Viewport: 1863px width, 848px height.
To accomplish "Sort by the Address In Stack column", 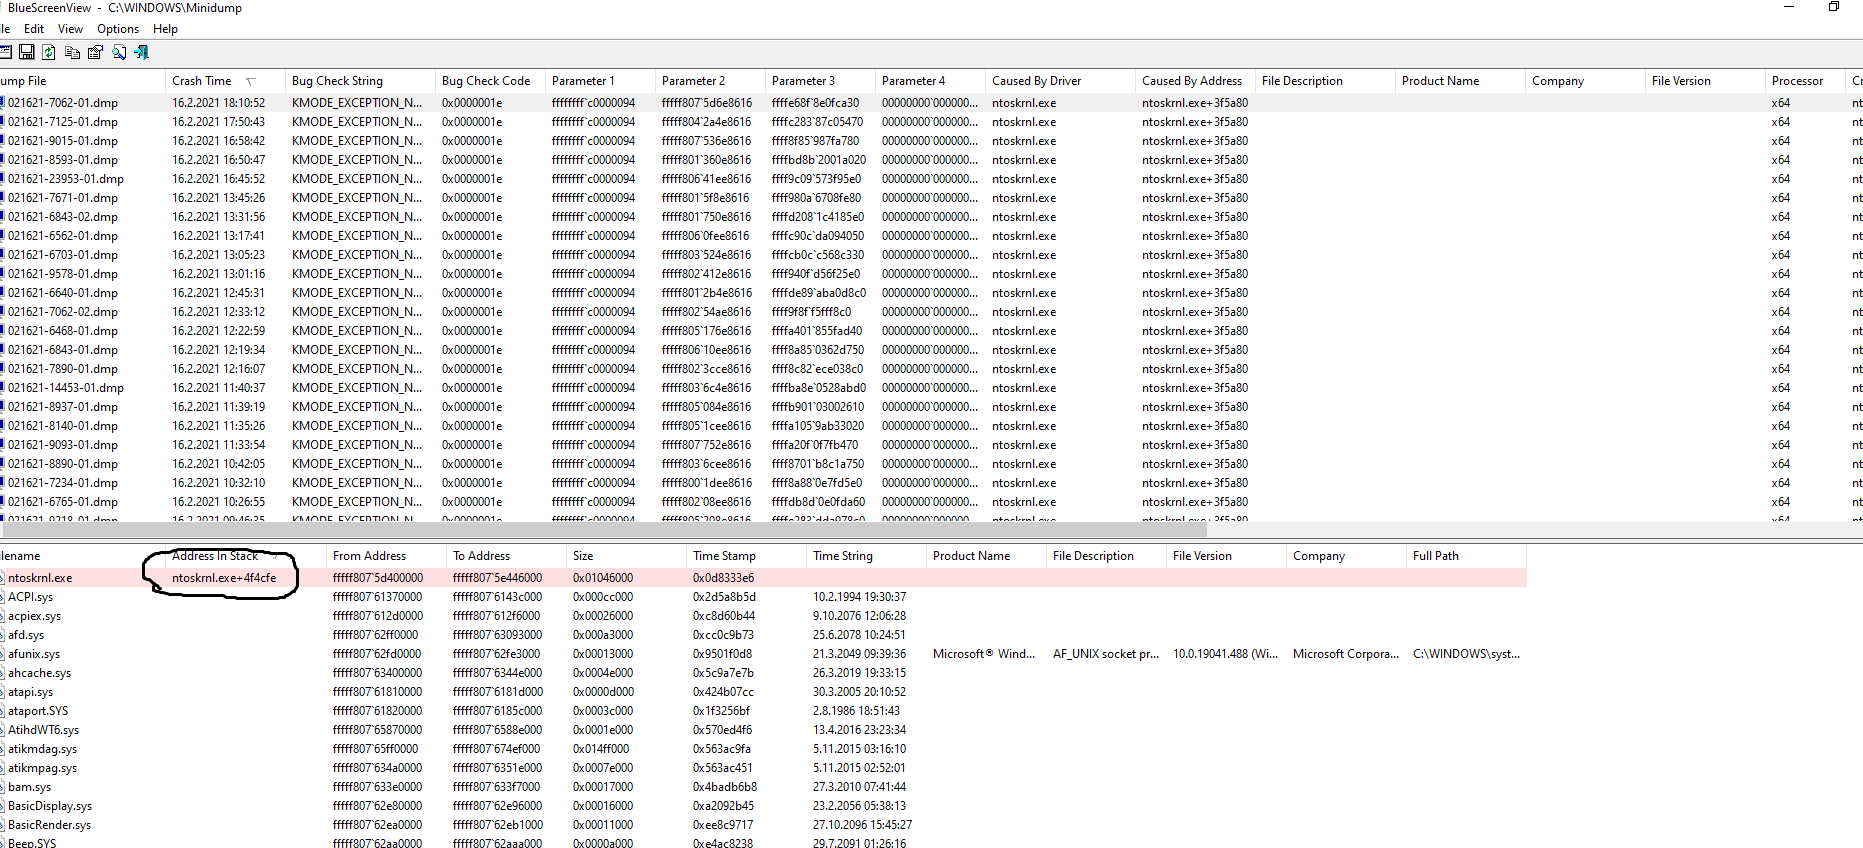I will tap(215, 556).
